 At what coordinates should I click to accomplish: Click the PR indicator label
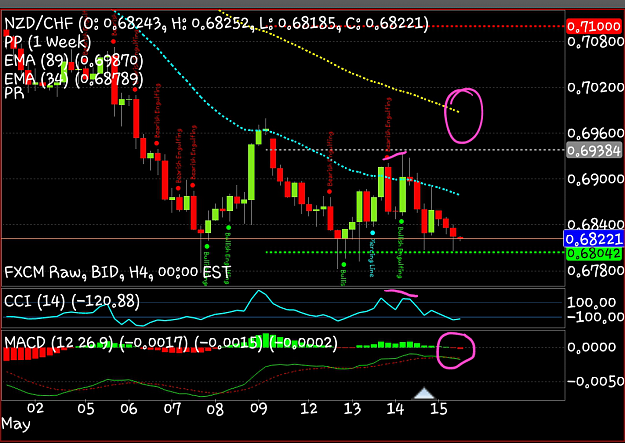tap(14, 93)
